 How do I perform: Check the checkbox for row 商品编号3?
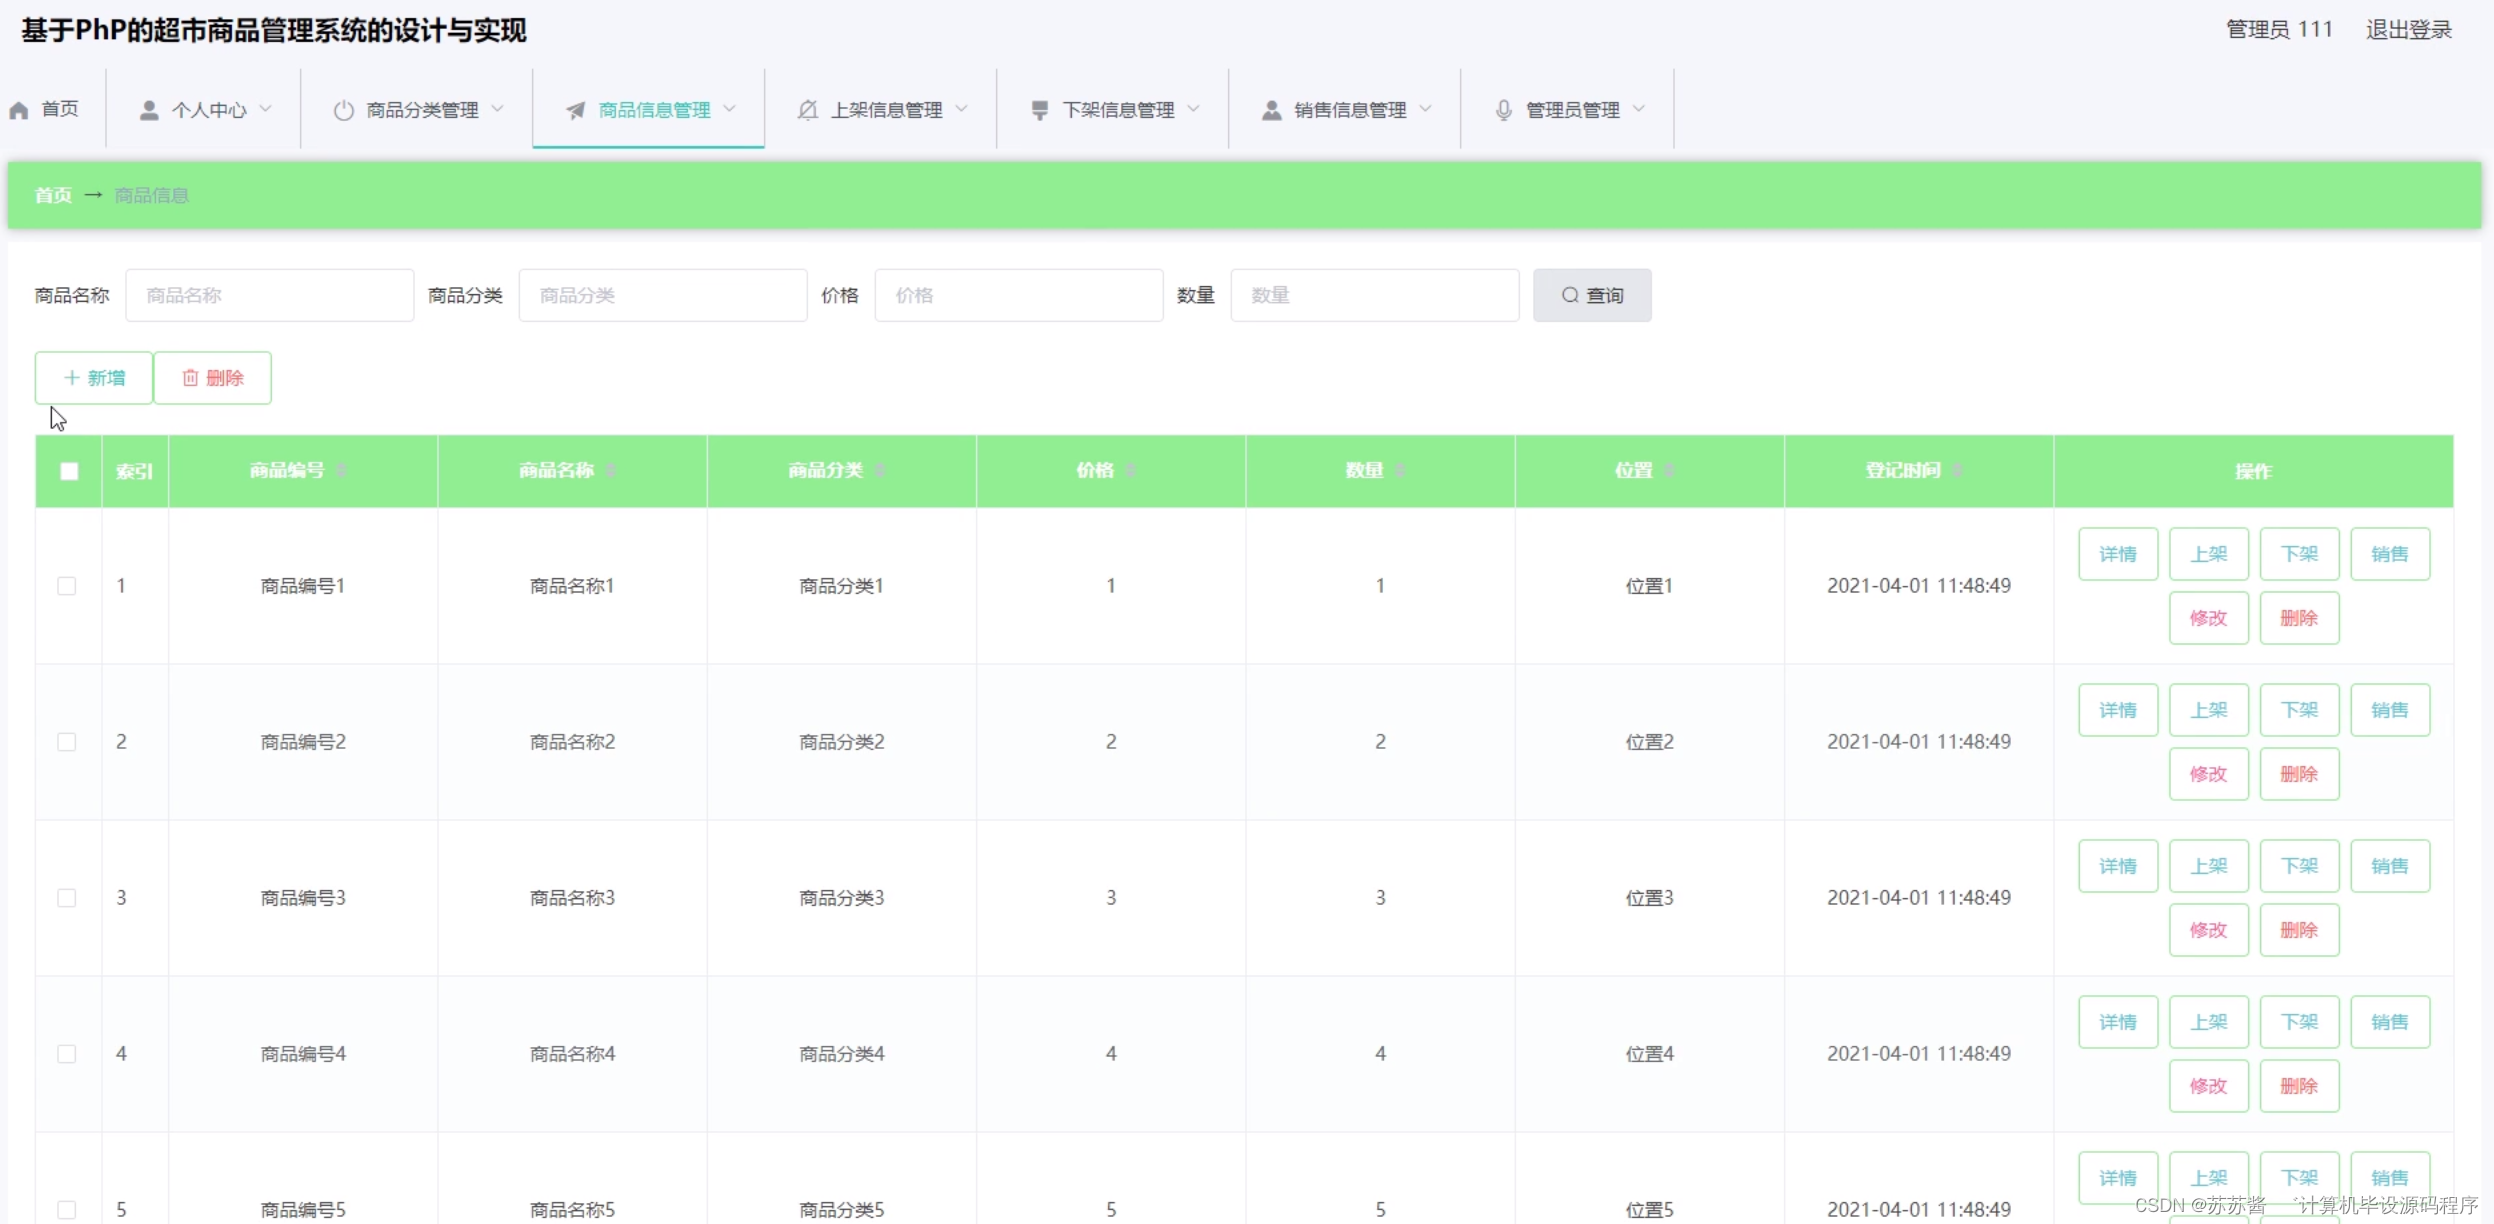coord(67,898)
